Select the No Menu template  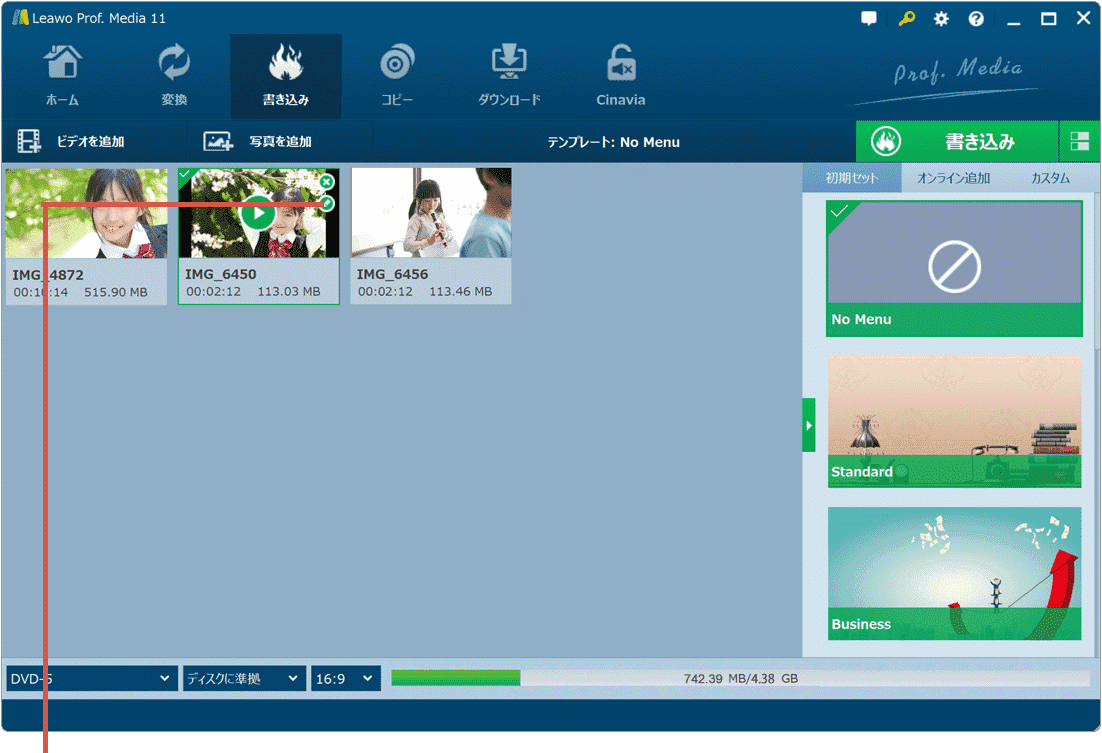[x=954, y=268]
